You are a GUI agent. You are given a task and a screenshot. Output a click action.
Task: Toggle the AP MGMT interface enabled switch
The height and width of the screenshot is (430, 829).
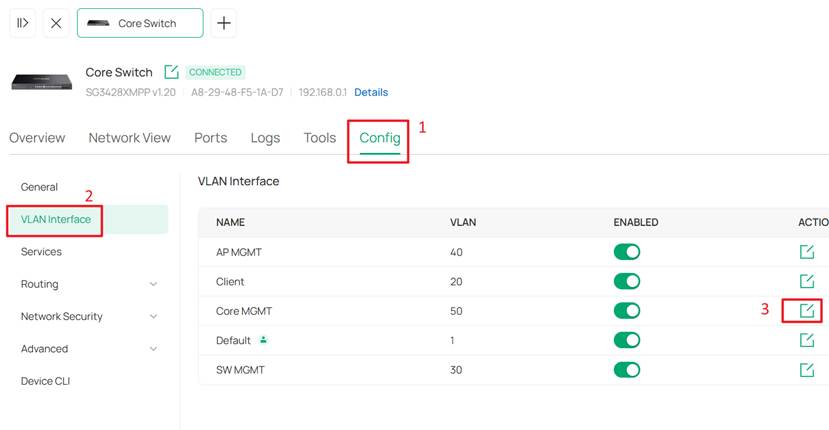(627, 252)
